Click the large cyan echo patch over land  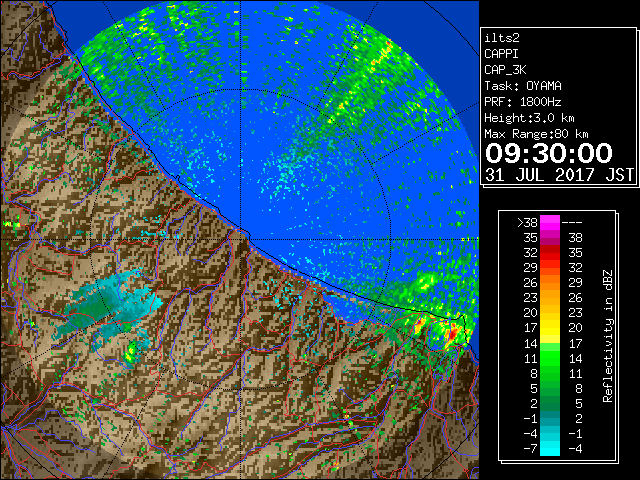pyautogui.click(x=109, y=304)
